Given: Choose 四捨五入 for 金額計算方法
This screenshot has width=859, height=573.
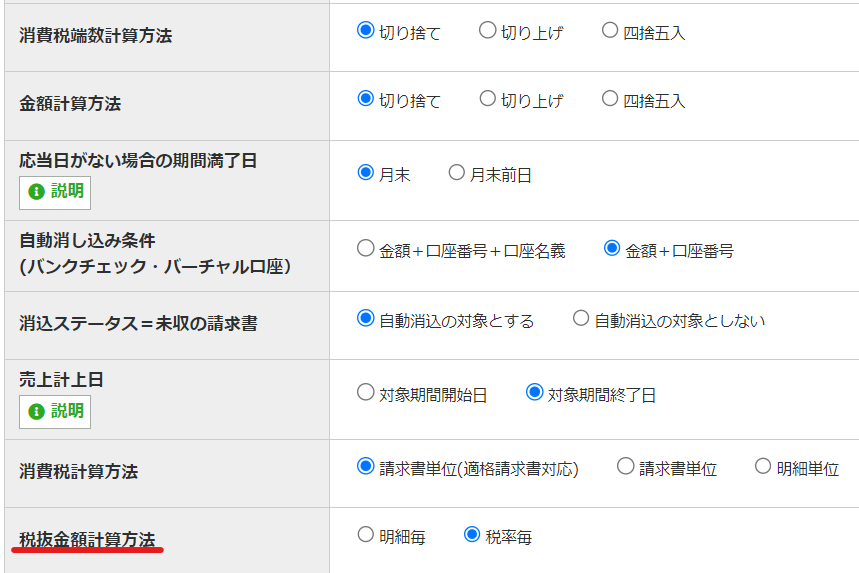Looking at the screenshot, I should pyautogui.click(x=610, y=99).
